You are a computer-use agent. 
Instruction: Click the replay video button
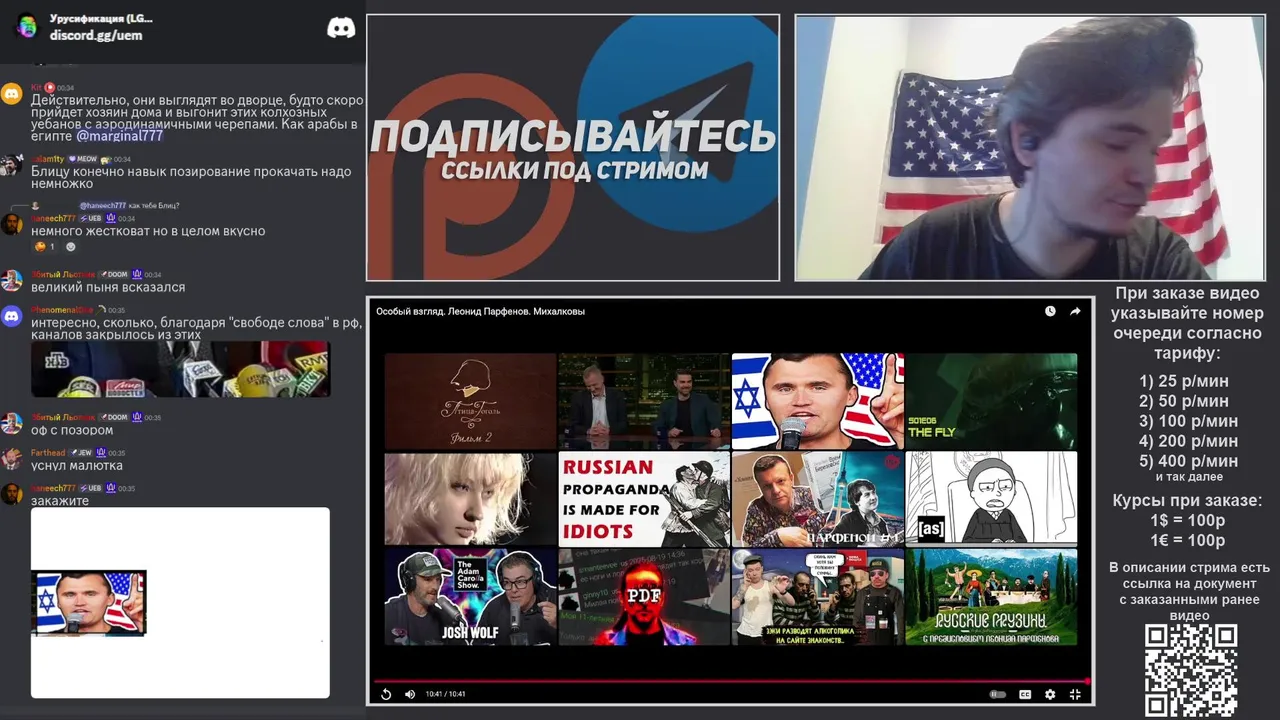tap(386, 694)
